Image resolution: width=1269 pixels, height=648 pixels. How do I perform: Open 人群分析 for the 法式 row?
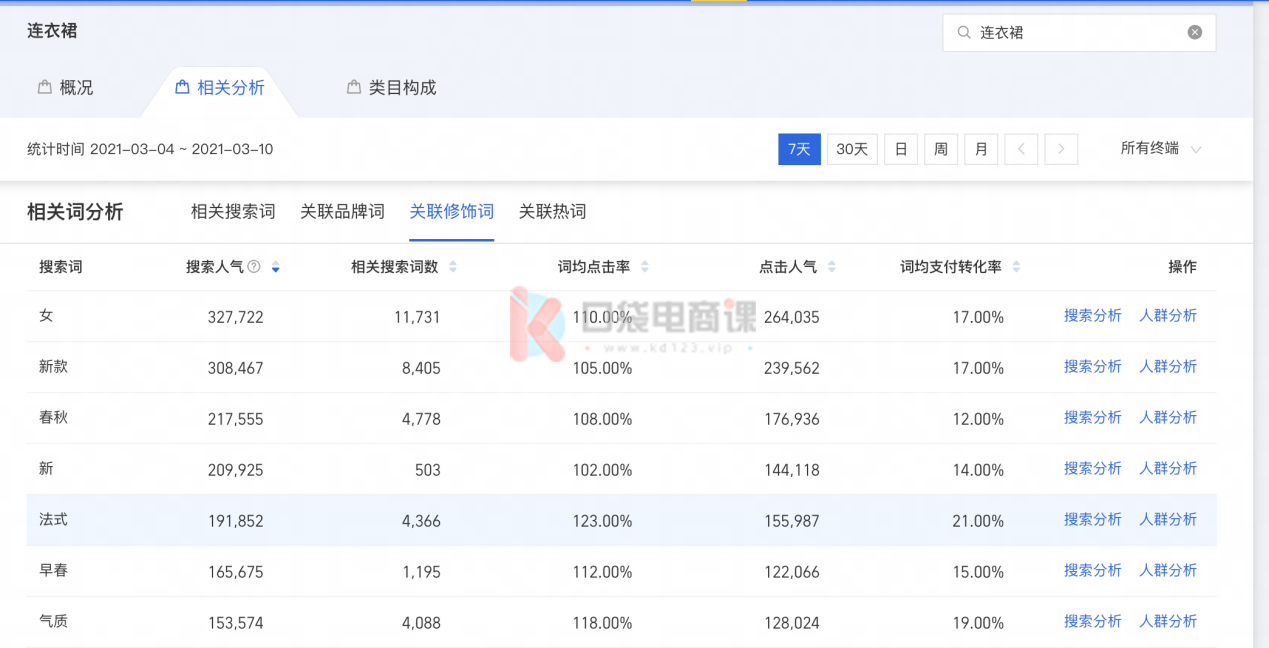1168,520
